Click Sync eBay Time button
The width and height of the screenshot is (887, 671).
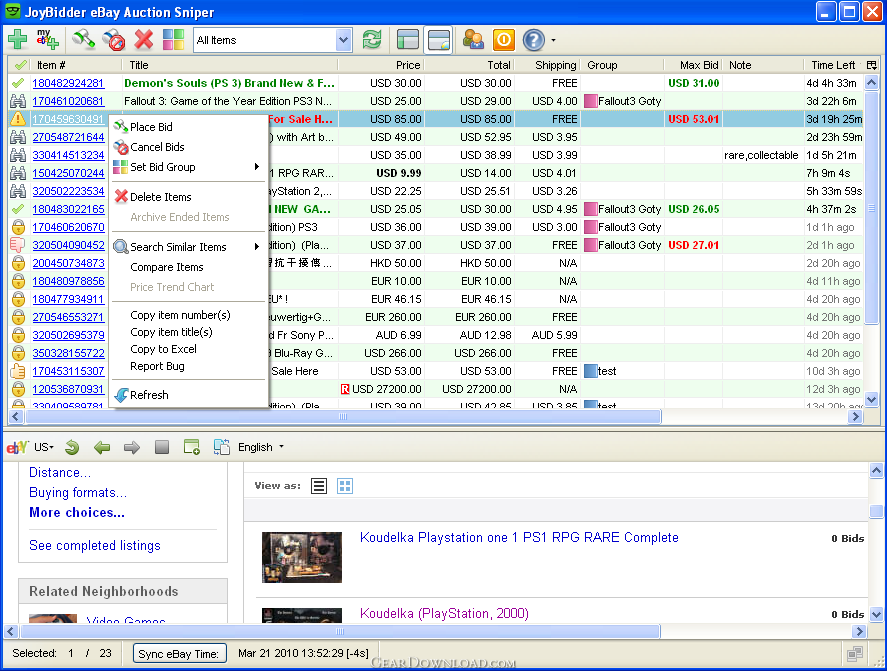click(179, 653)
